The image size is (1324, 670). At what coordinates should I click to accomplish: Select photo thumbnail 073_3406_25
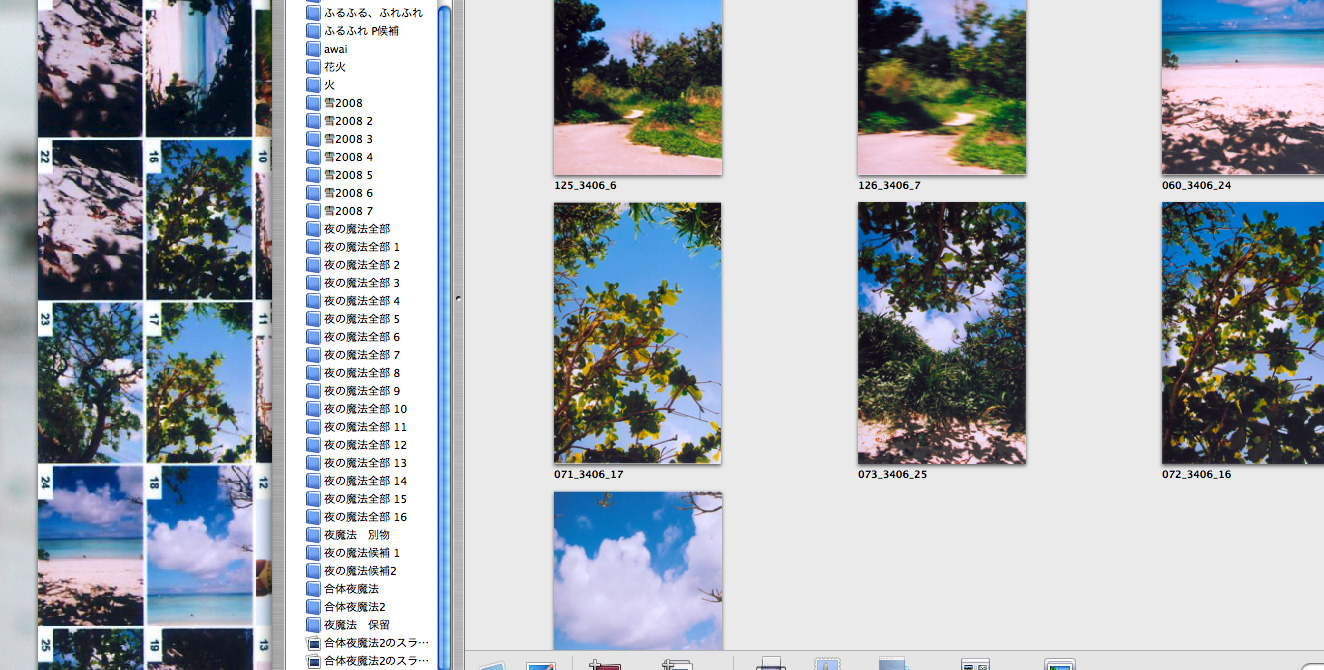point(942,333)
